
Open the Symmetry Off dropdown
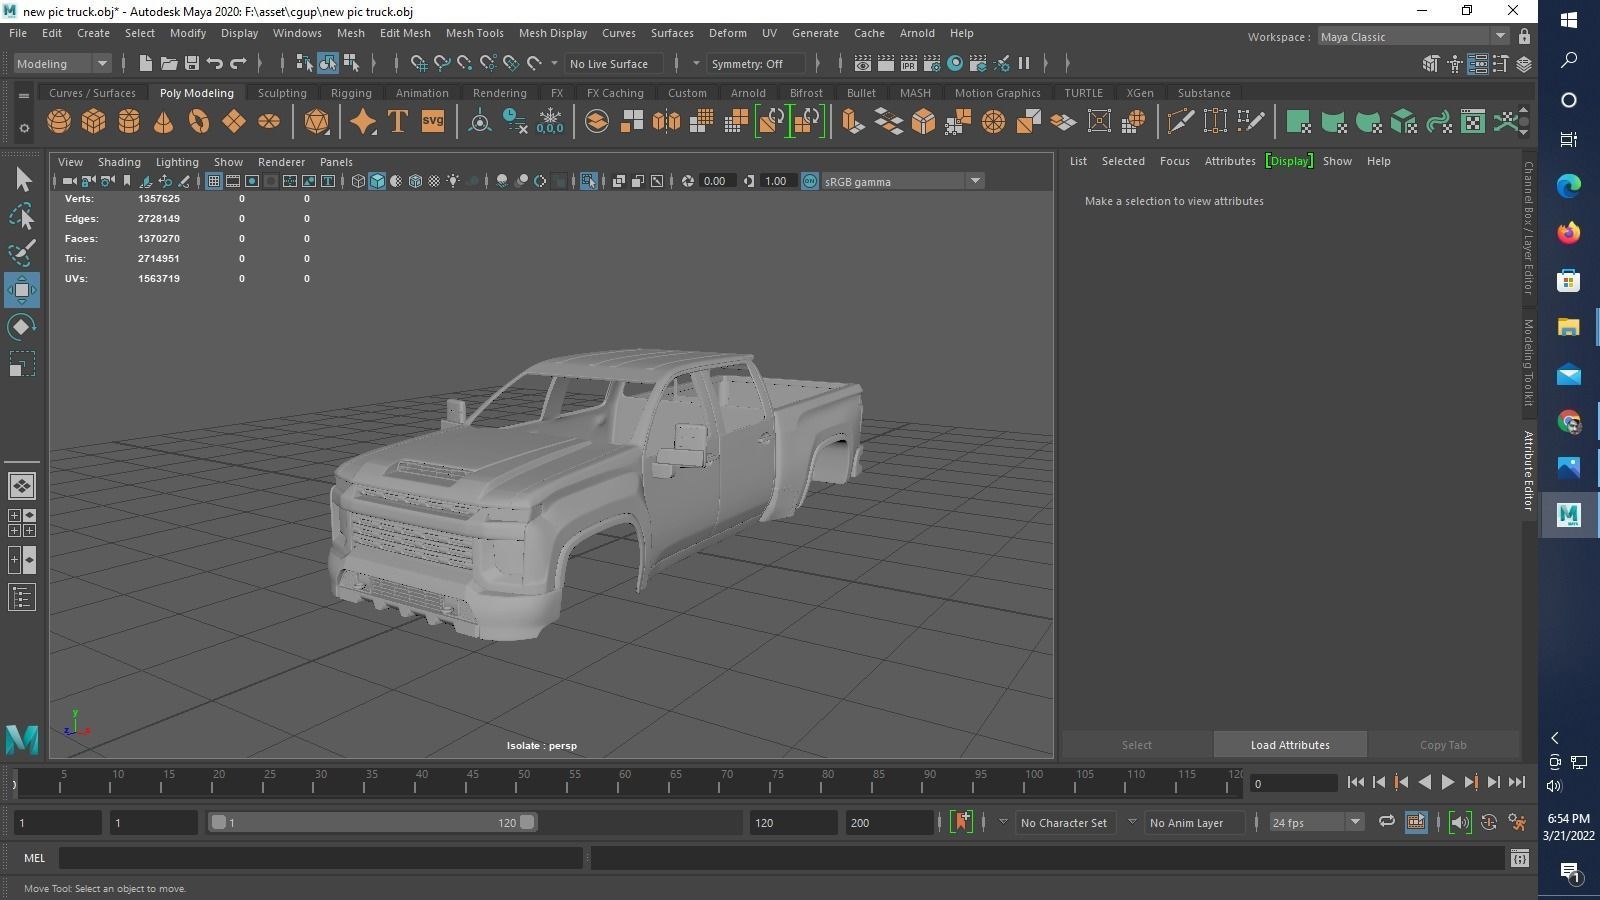(756, 63)
